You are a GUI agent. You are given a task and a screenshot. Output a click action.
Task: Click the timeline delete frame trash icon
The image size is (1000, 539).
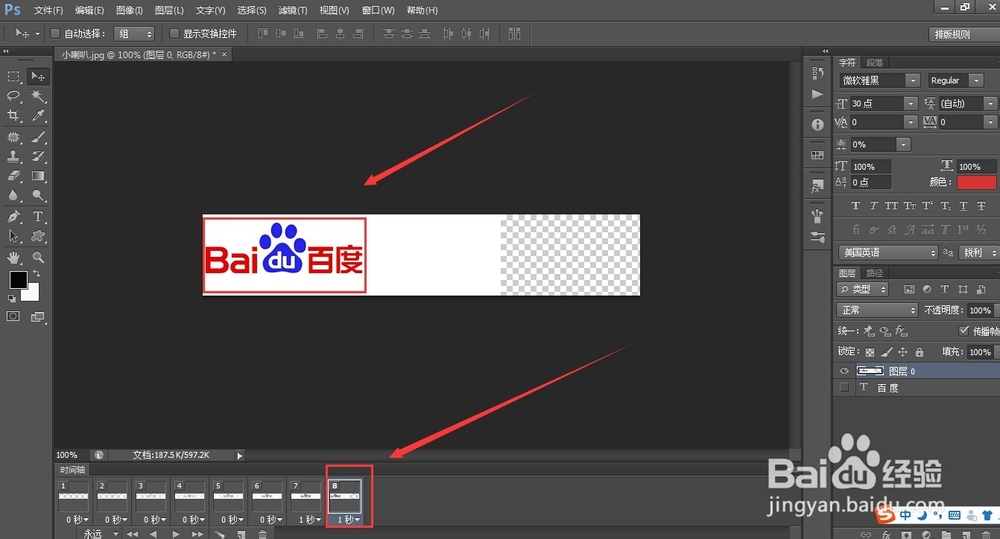click(x=263, y=534)
